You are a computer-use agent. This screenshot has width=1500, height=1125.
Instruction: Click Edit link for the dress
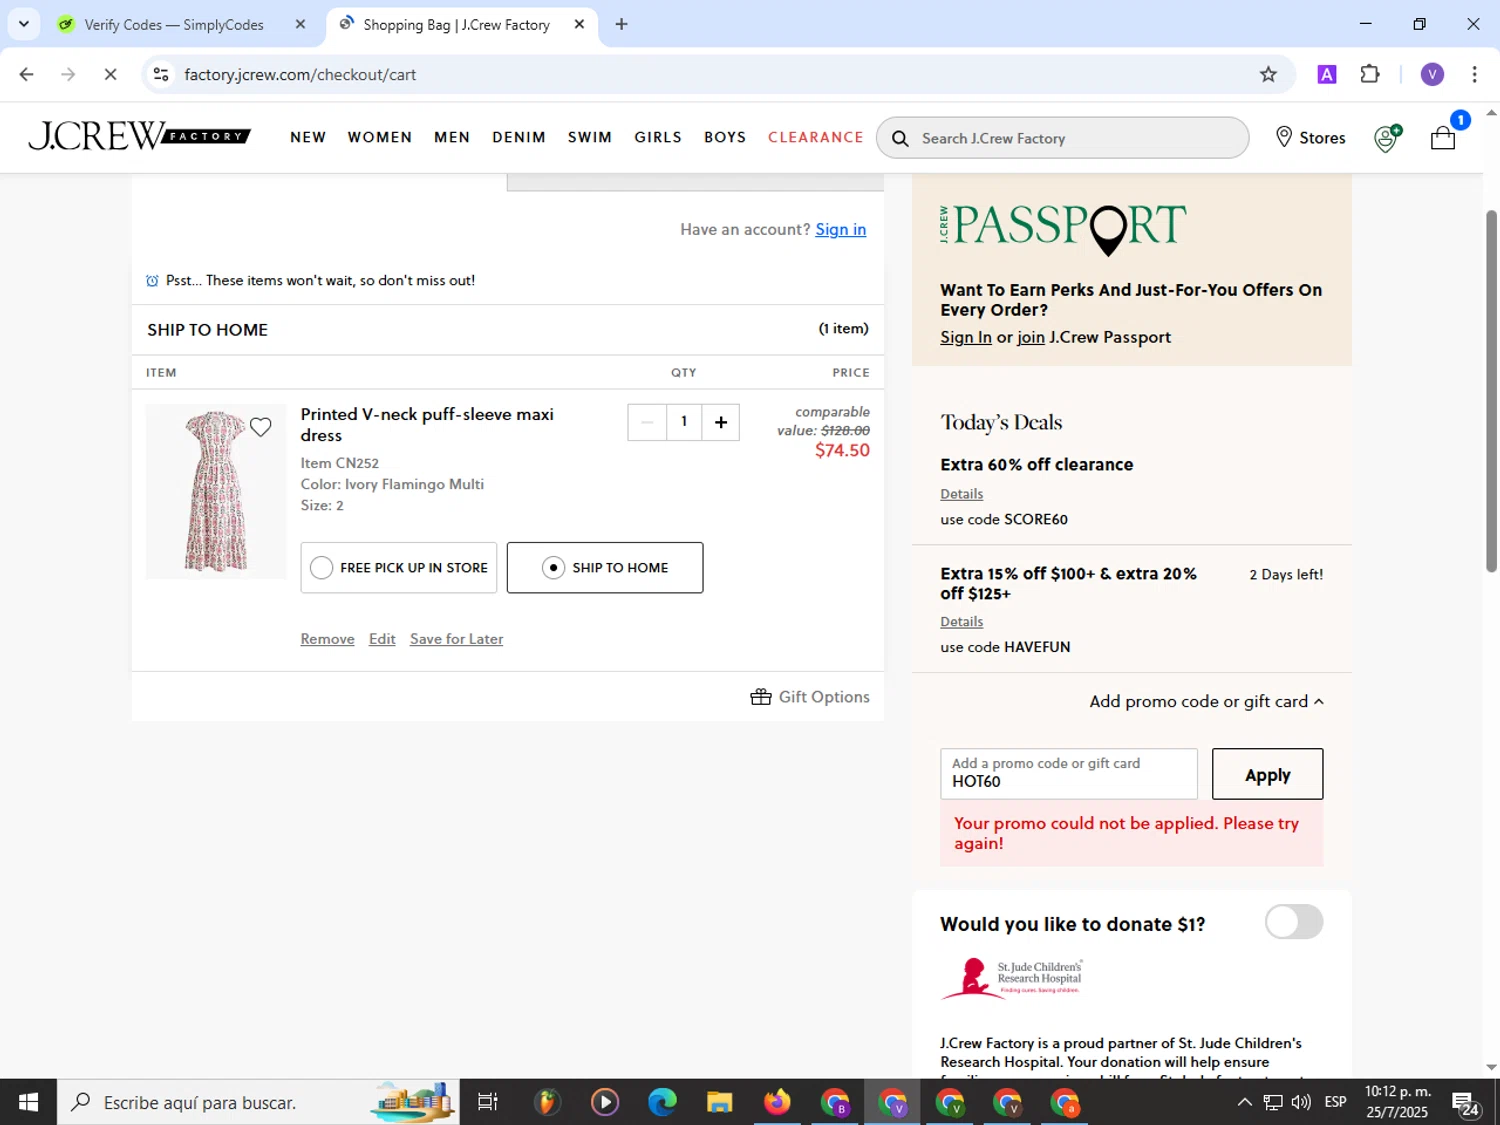pos(382,639)
